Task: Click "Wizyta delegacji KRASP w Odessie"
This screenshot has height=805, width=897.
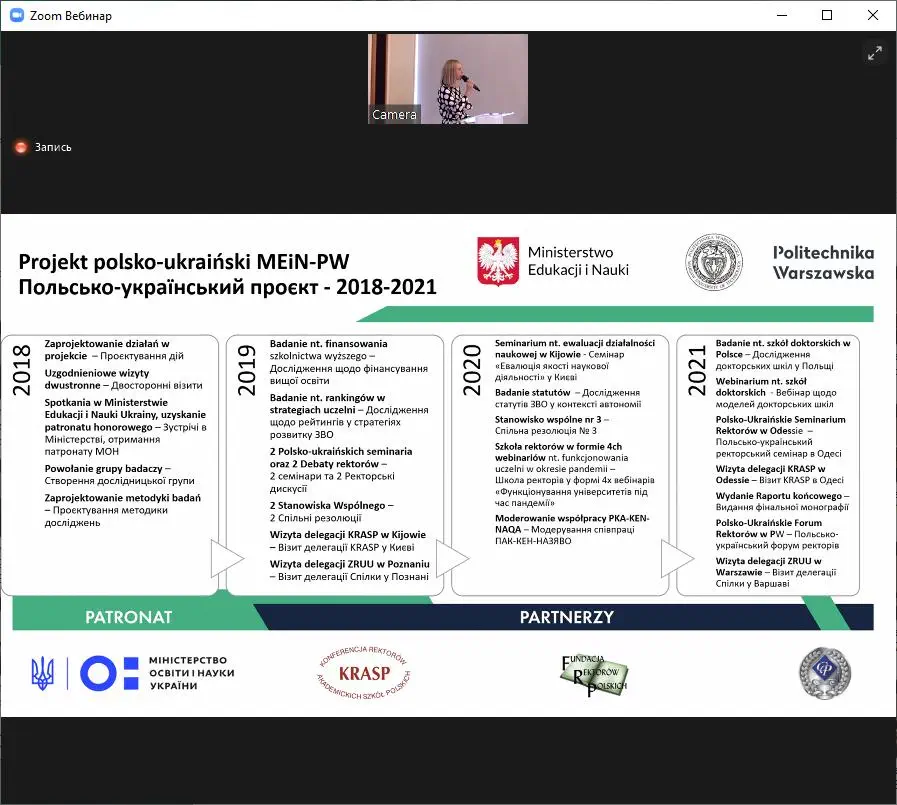Action: (771, 474)
